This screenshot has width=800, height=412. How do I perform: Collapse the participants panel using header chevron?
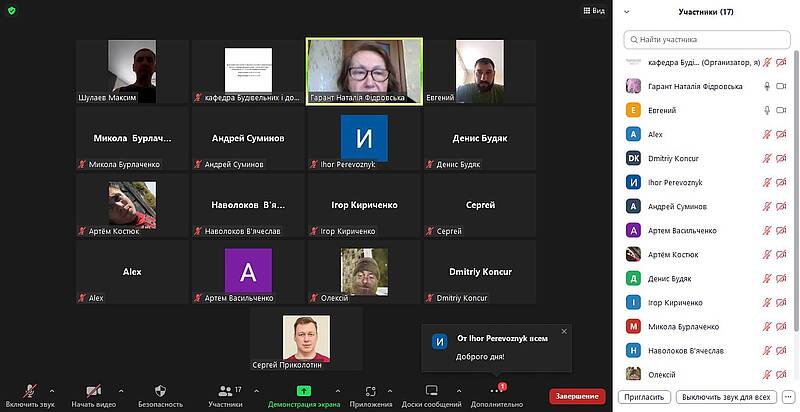click(x=626, y=12)
